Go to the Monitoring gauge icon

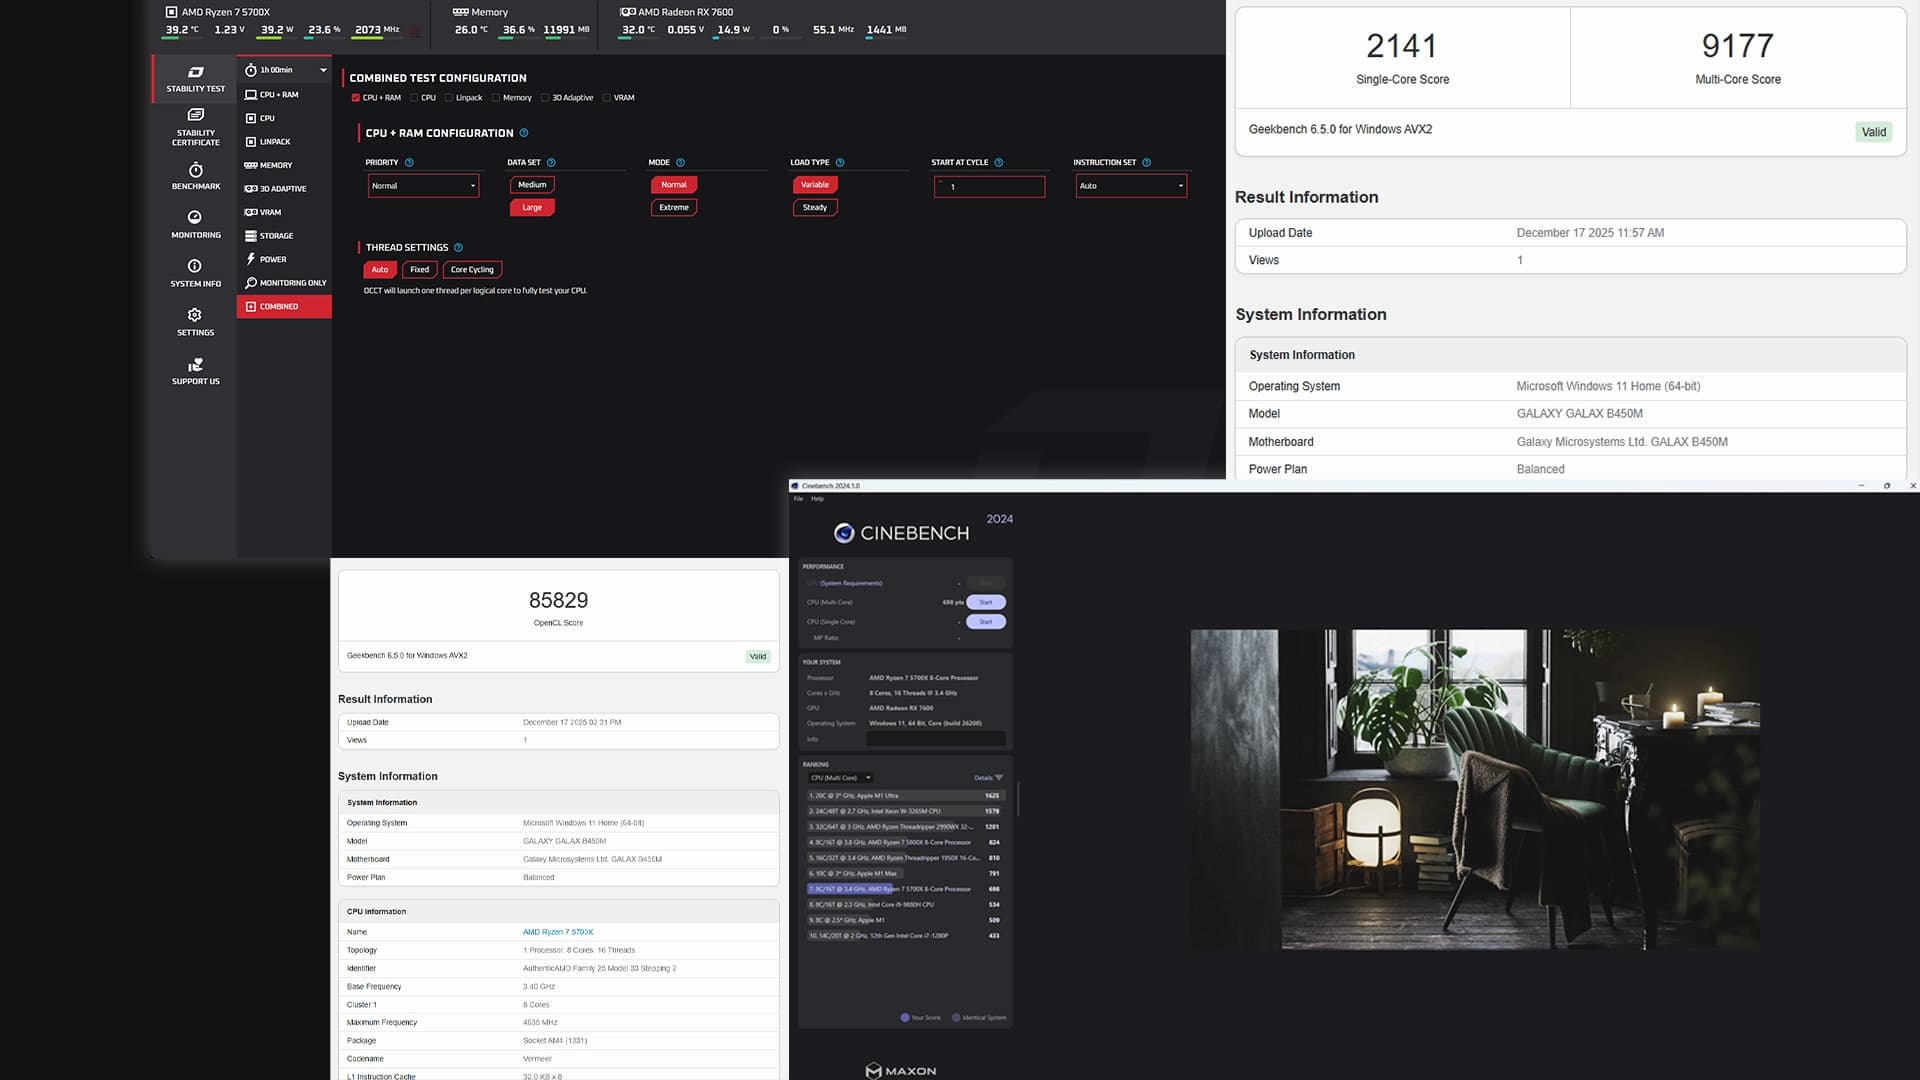[x=195, y=218]
